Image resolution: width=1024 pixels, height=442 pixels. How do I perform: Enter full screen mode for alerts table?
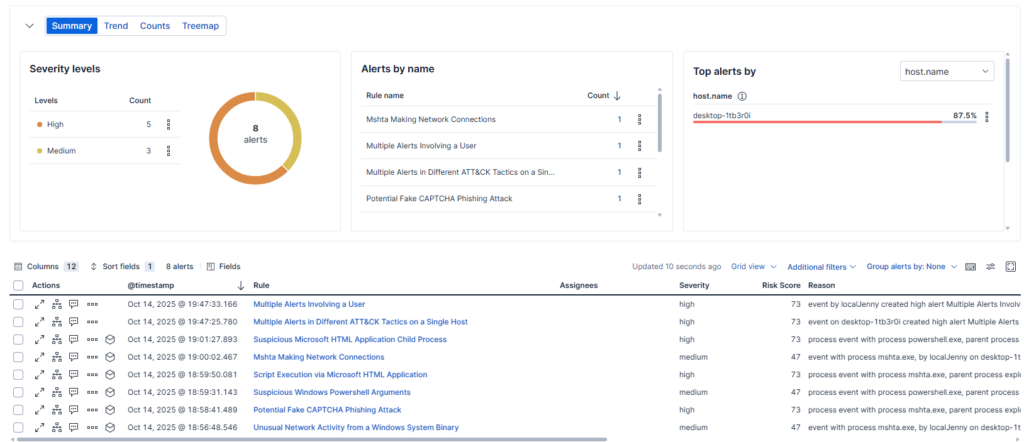[1010, 267]
